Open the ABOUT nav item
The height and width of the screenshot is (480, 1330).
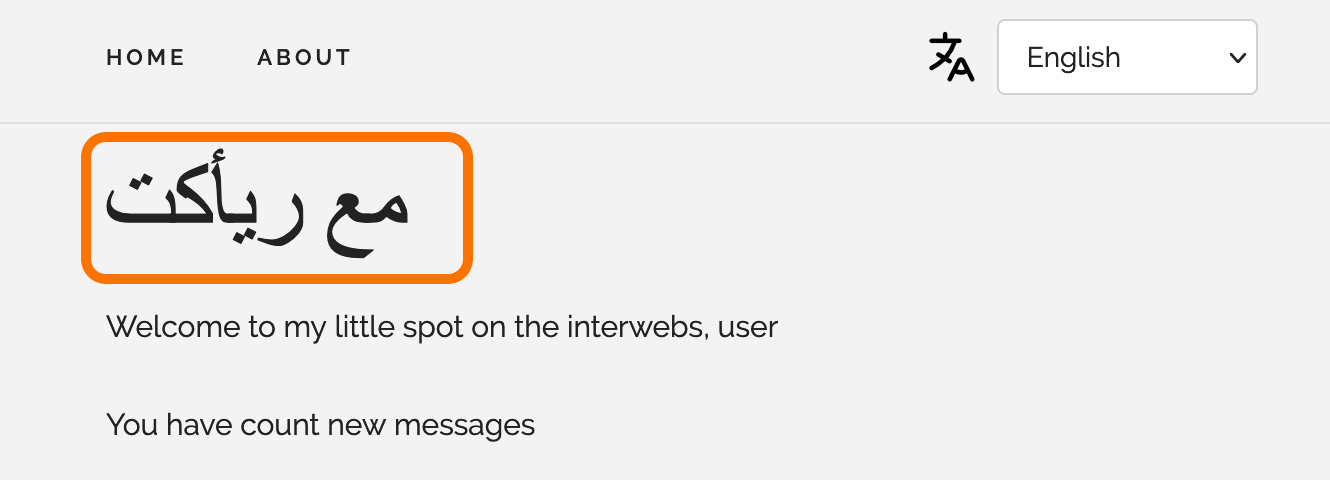click(x=304, y=58)
